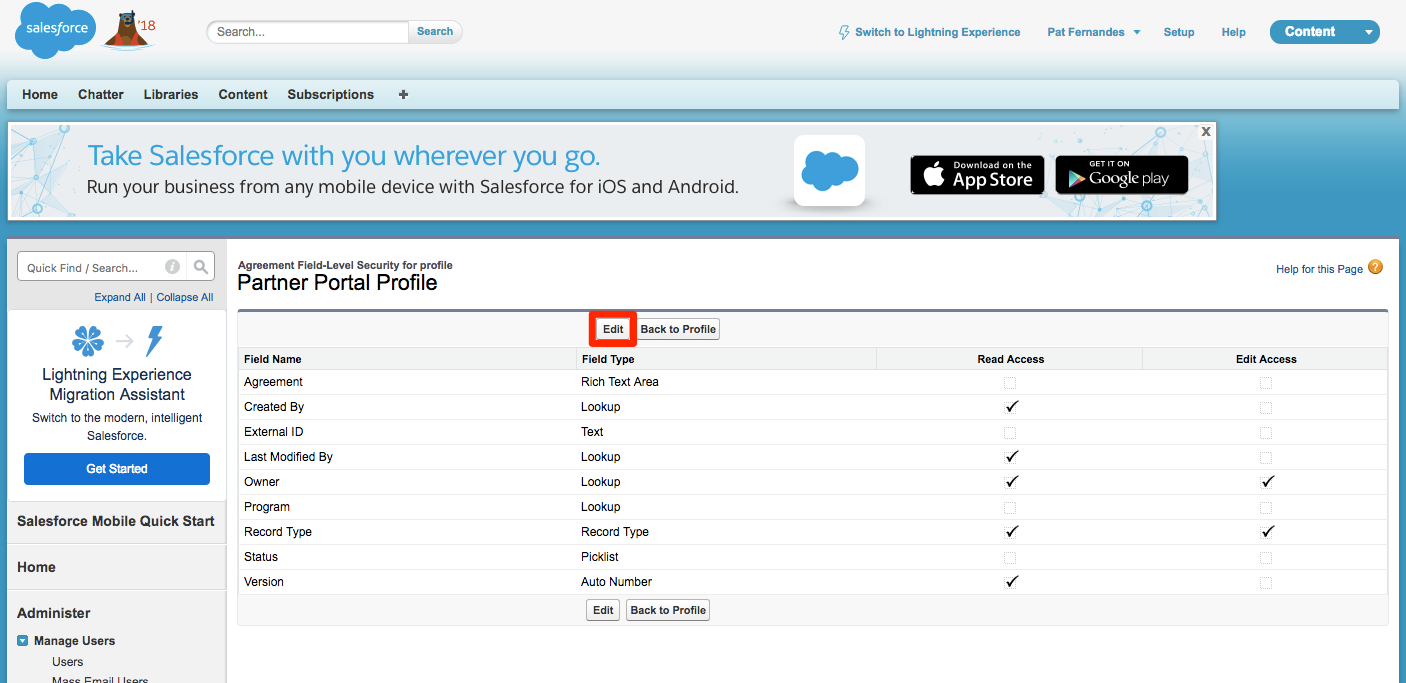Viewport: 1406px width, 683px height.
Task: Click the Quick Find info icon
Action: coord(172,267)
